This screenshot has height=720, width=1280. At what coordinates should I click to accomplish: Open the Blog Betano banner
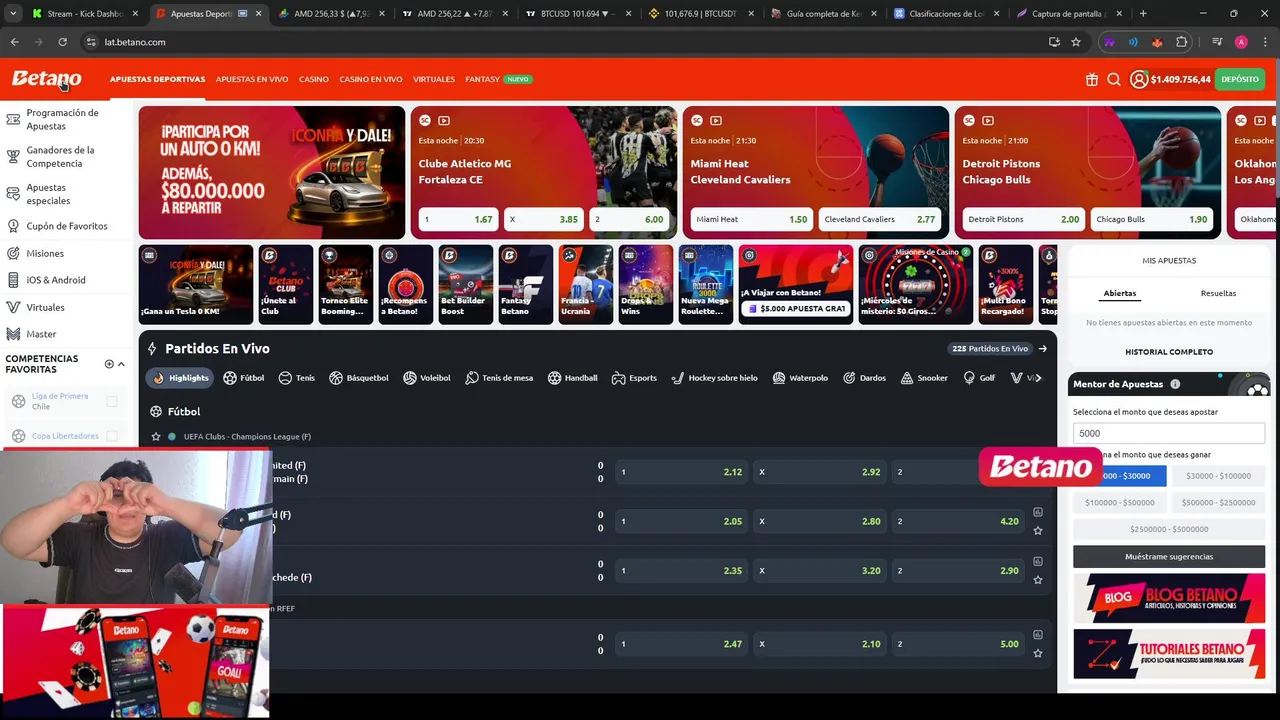click(x=1168, y=598)
